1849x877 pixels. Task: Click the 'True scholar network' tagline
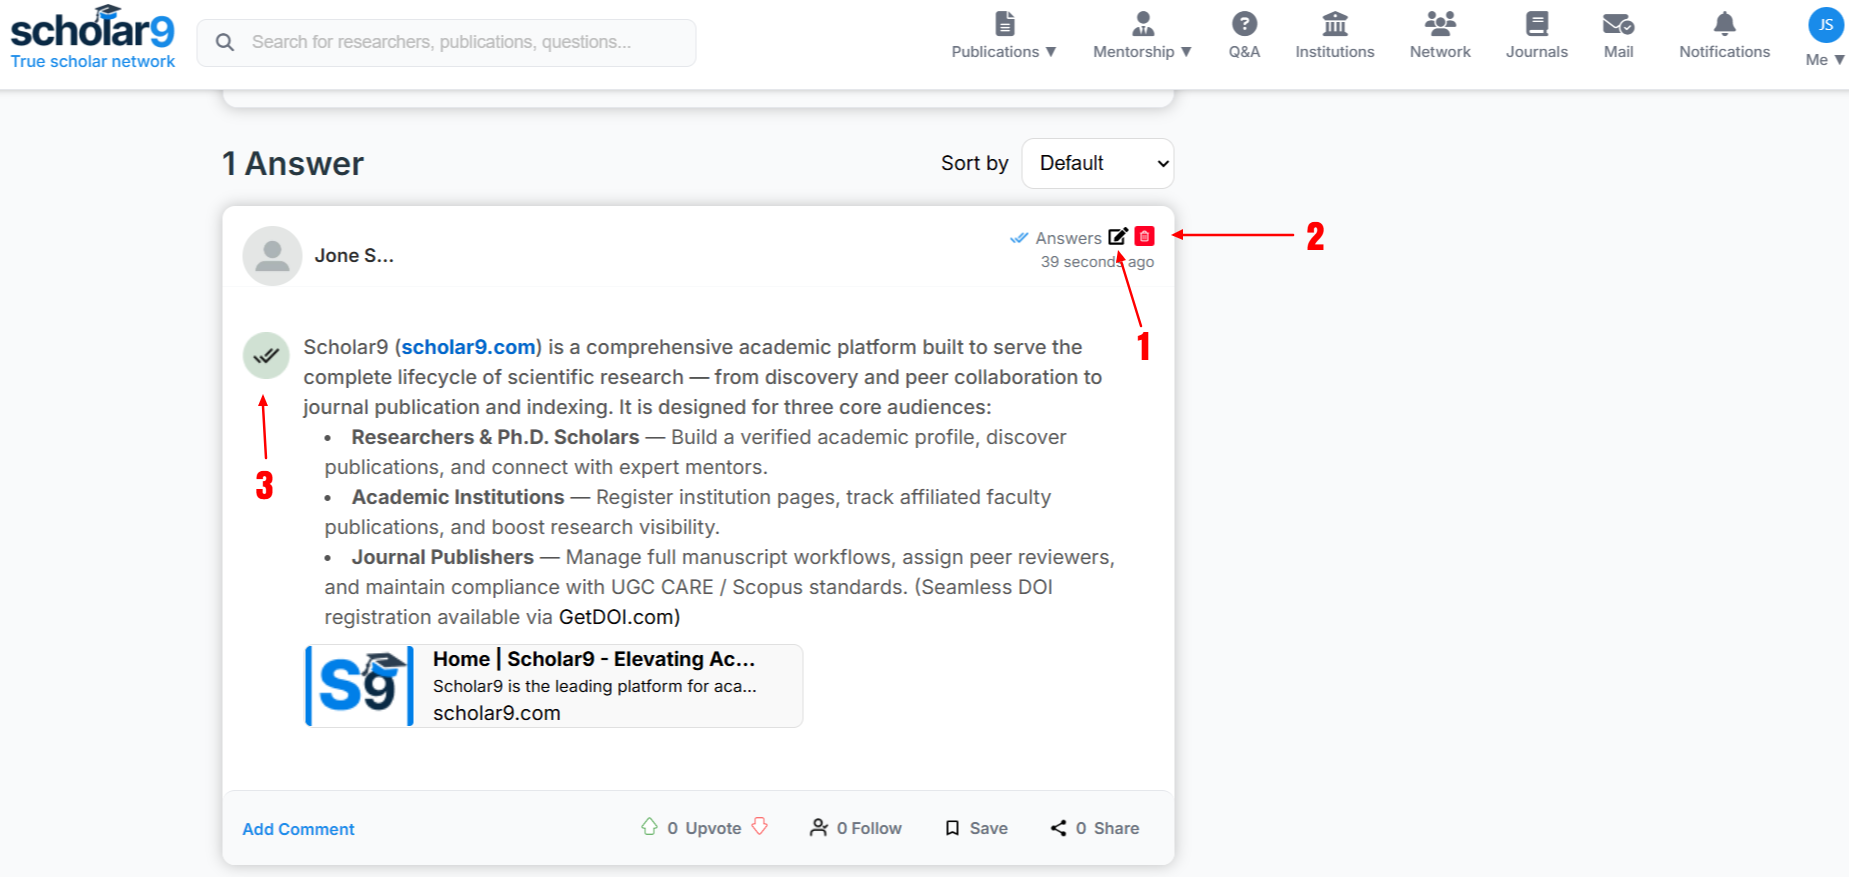click(x=93, y=62)
